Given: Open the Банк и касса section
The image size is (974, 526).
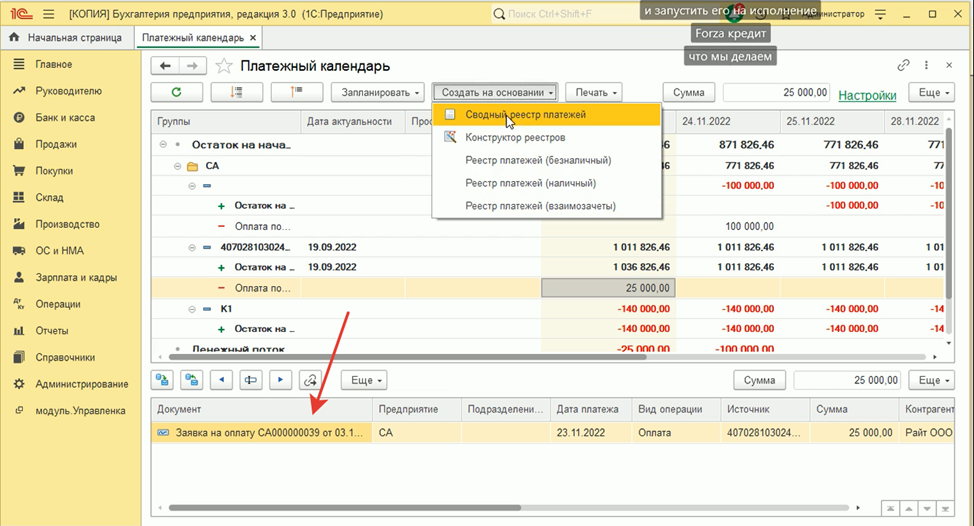Looking at the screenshot, I should click(x=65, y=117).
